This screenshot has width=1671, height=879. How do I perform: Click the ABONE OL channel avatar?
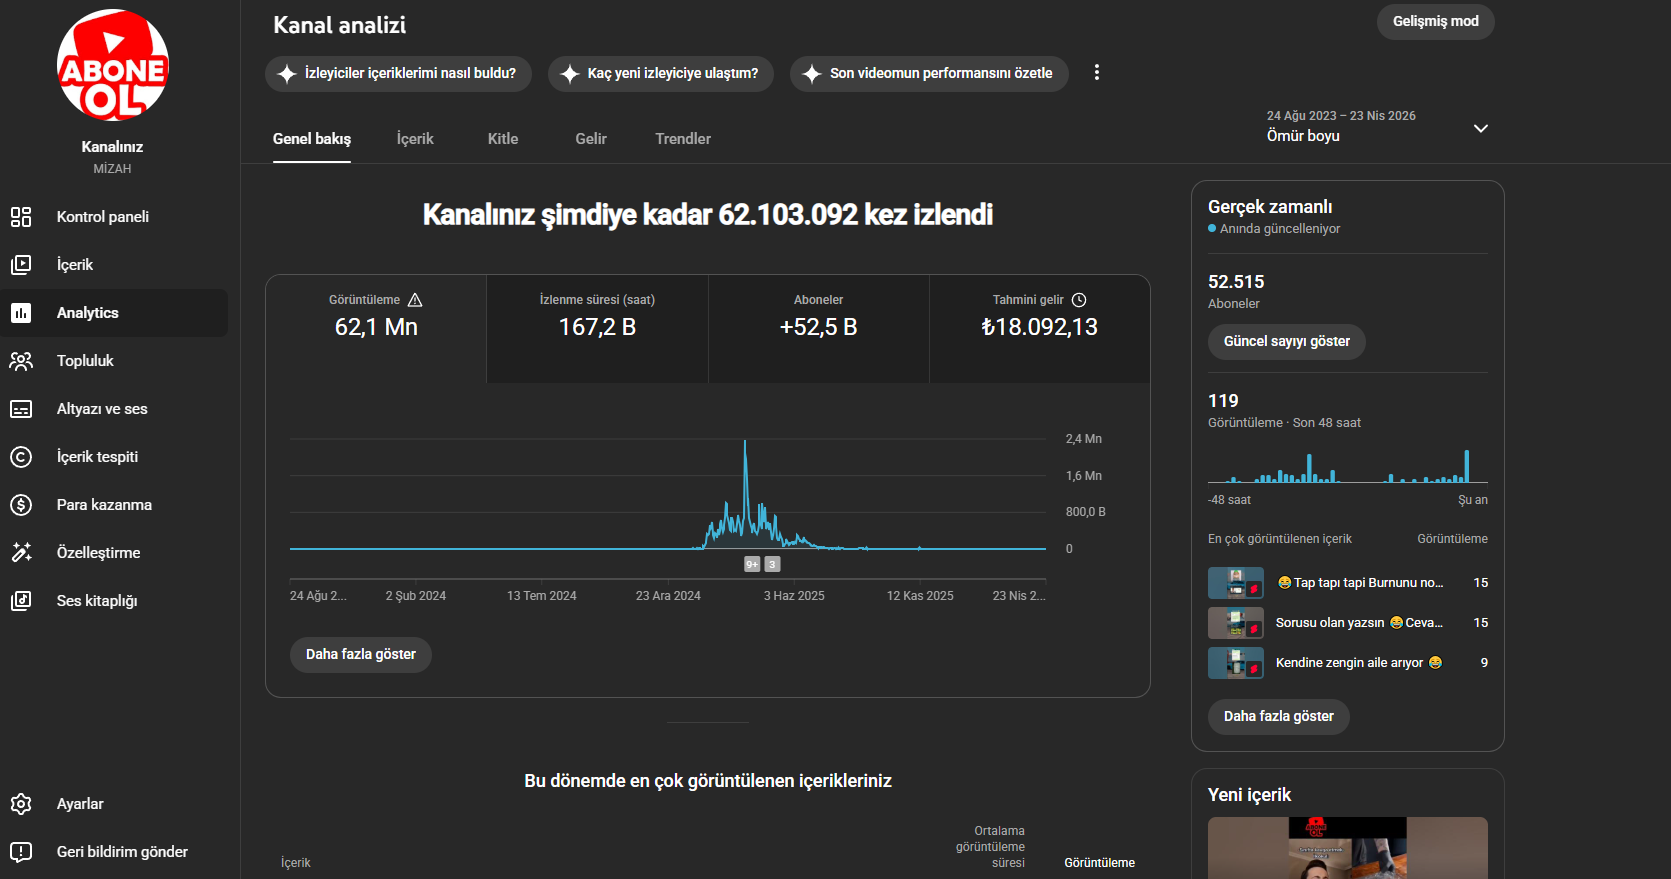113,65
